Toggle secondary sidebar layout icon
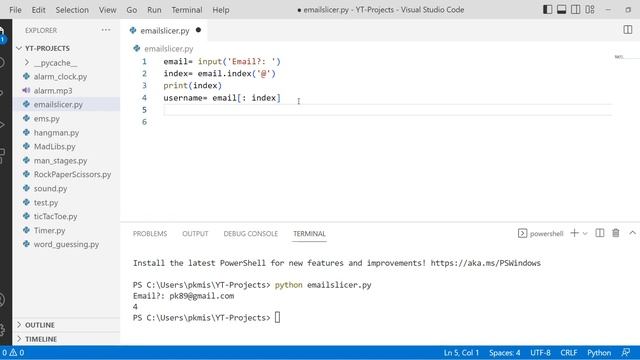This screenshot has height=360, width=640. point(576,9)
